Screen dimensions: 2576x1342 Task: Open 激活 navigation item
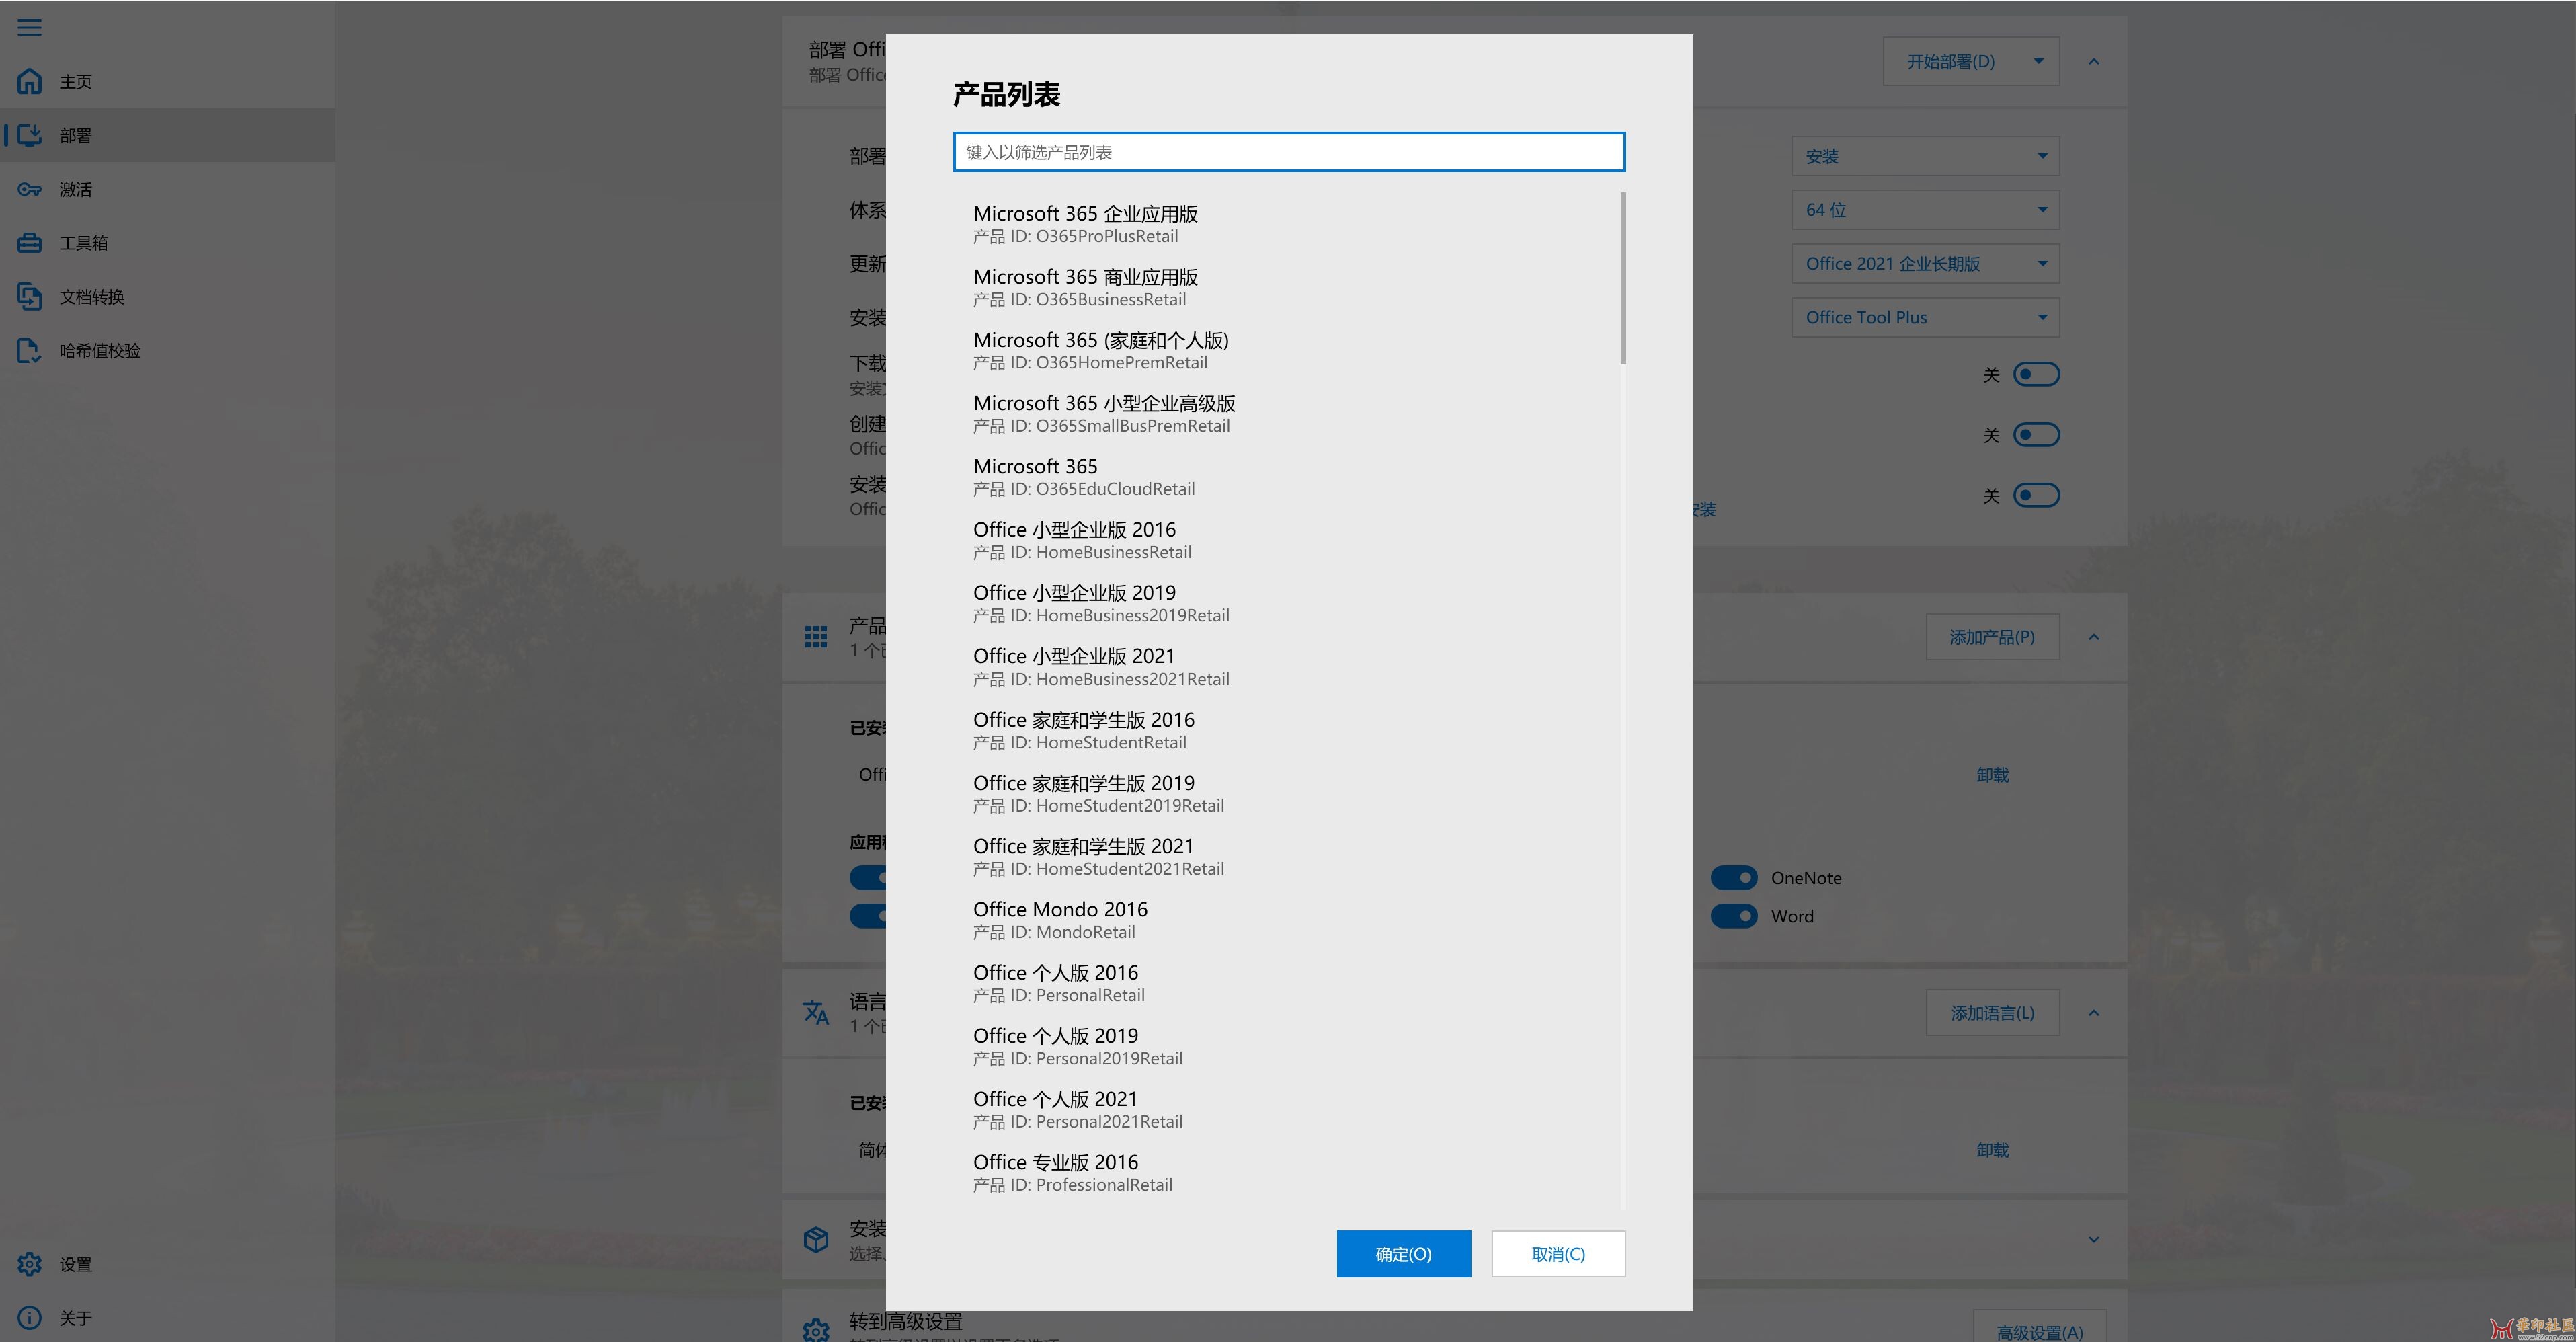(167, 189)
